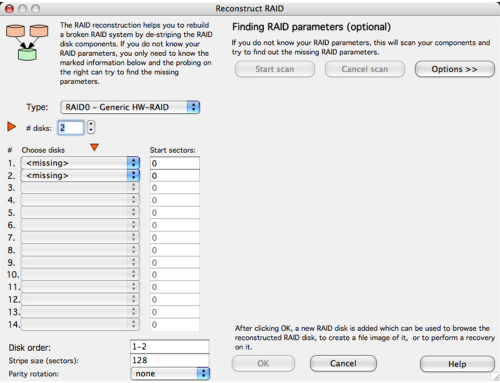Cancel the RAID reconstruction dialog
This screenshot has width=500, height=383.
pyautogui.click(x=343, y=363)
